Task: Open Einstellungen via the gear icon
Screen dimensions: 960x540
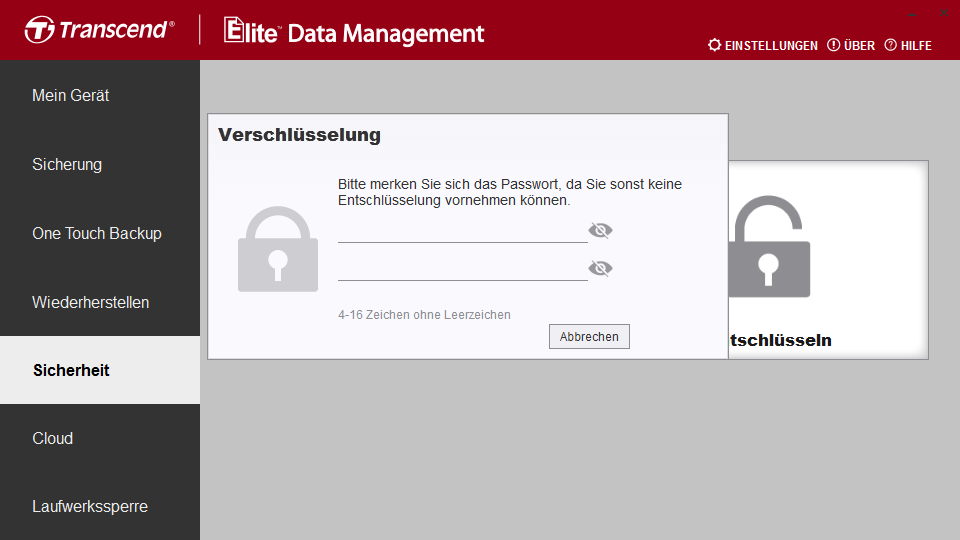Action: tap(714, 45)
